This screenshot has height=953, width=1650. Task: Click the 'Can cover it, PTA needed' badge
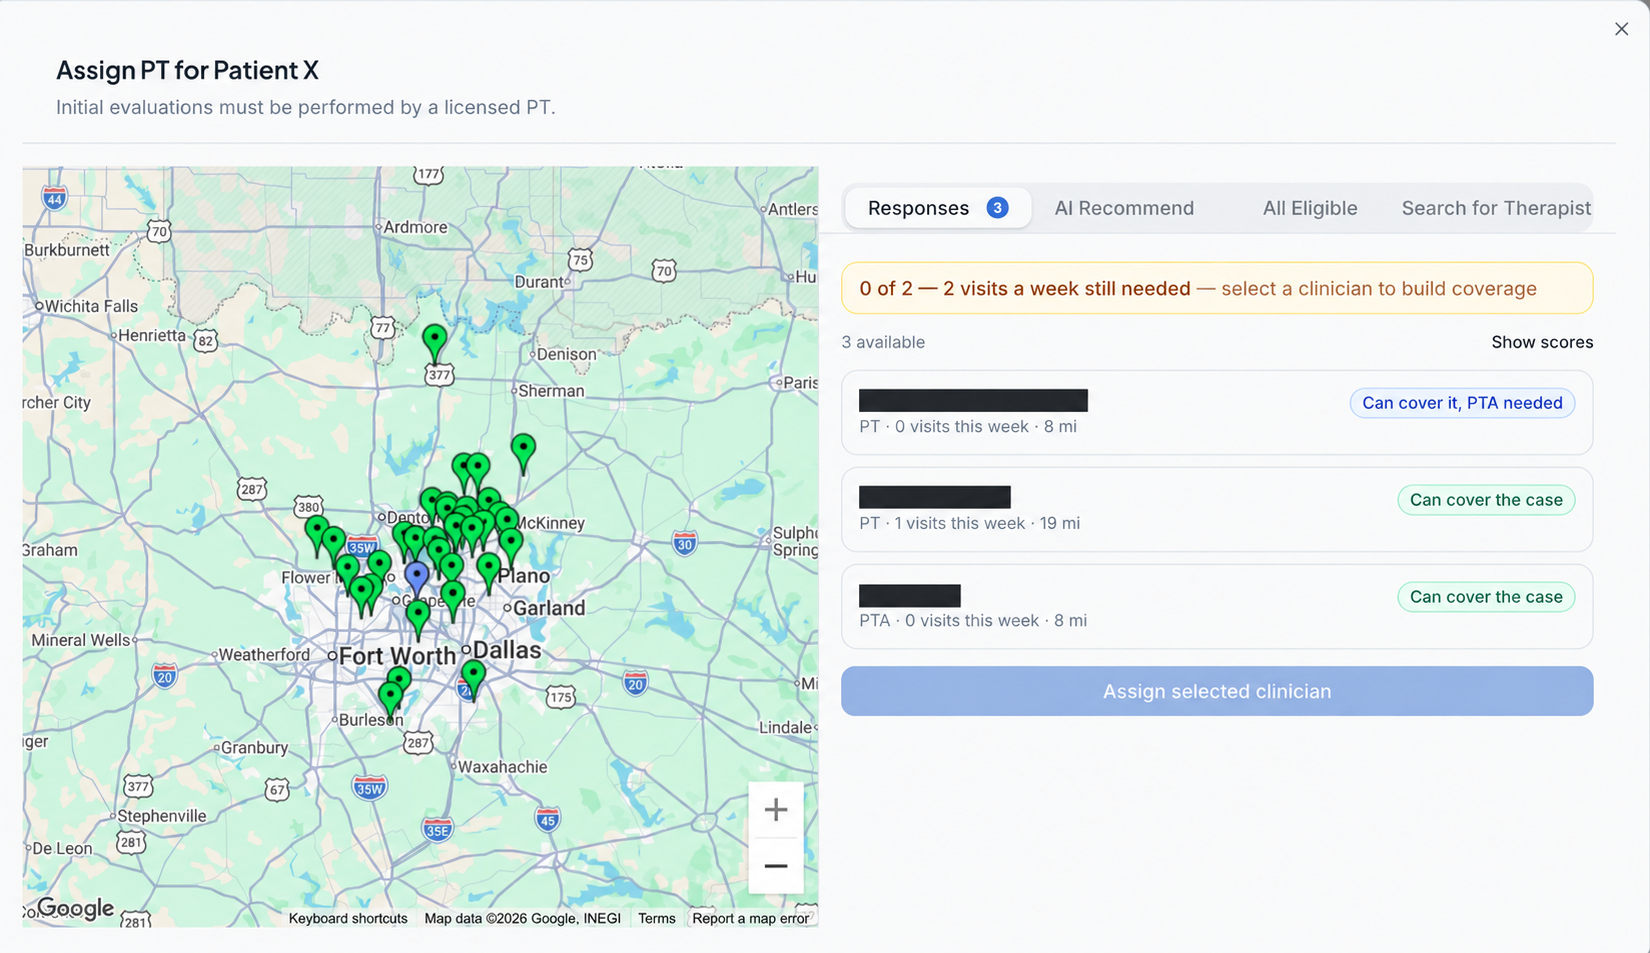tap(1462, 403)
